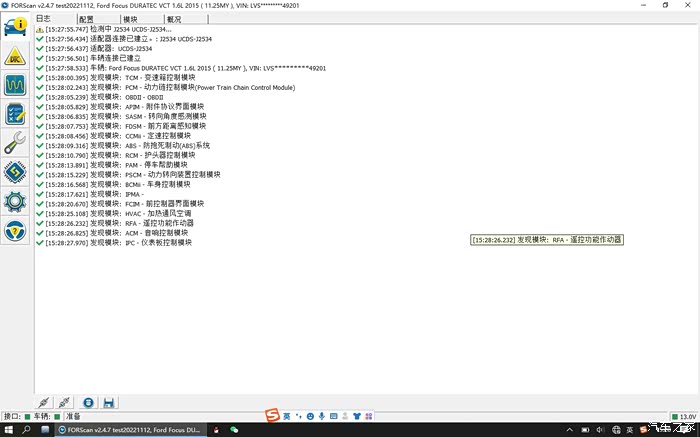Click the save log floppy disk button
This screenshot has width=700, height=437.
108,402
